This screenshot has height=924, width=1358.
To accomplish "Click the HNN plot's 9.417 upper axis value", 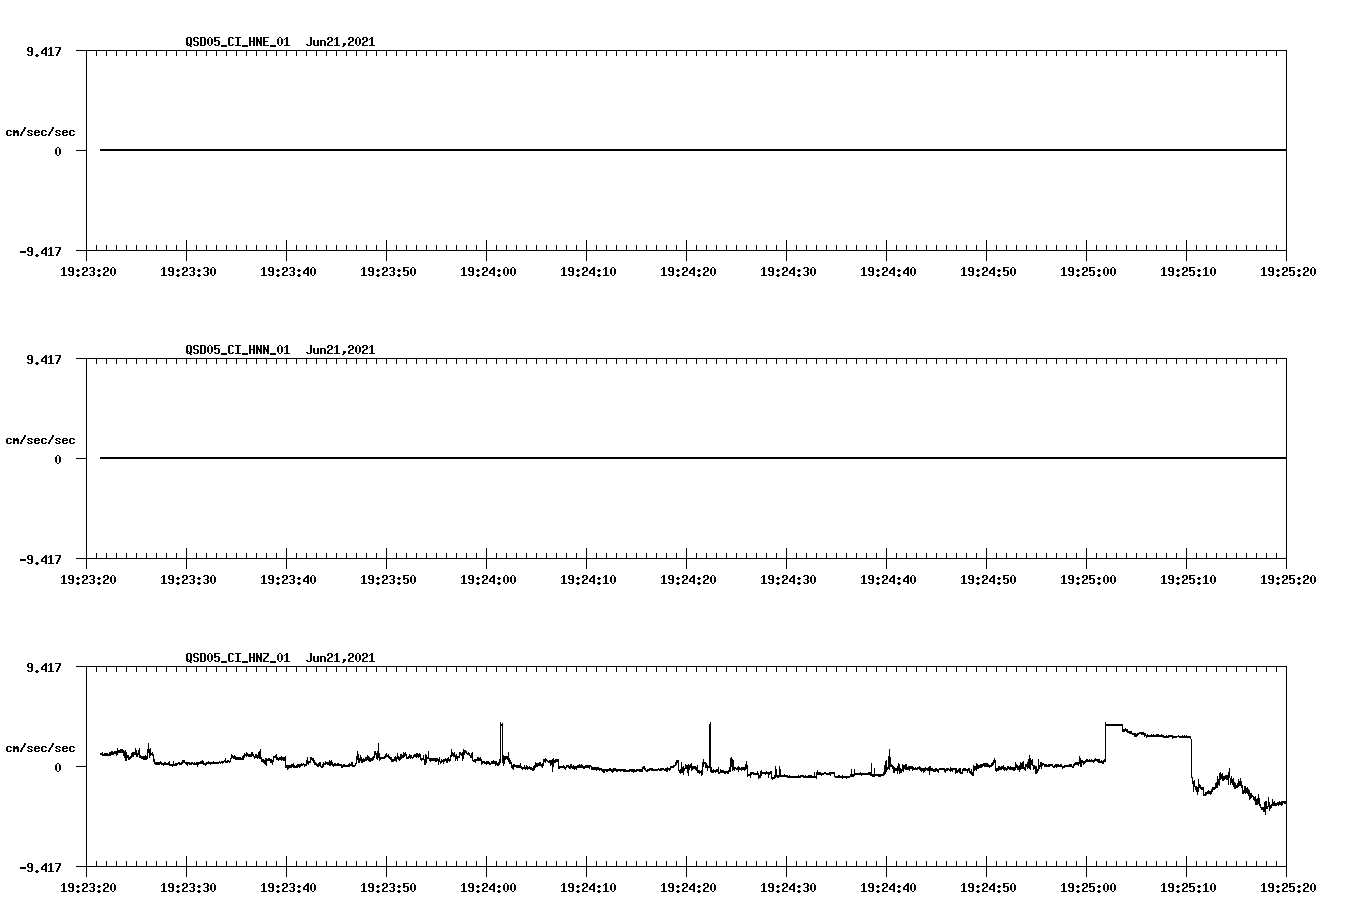I will point(44,359).
